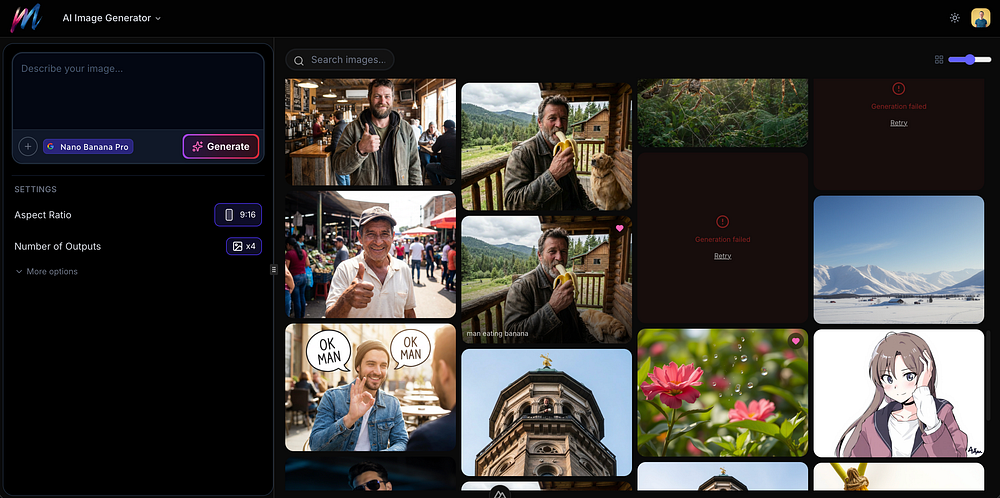Click the plus add attachment button

tap(27, 147)
